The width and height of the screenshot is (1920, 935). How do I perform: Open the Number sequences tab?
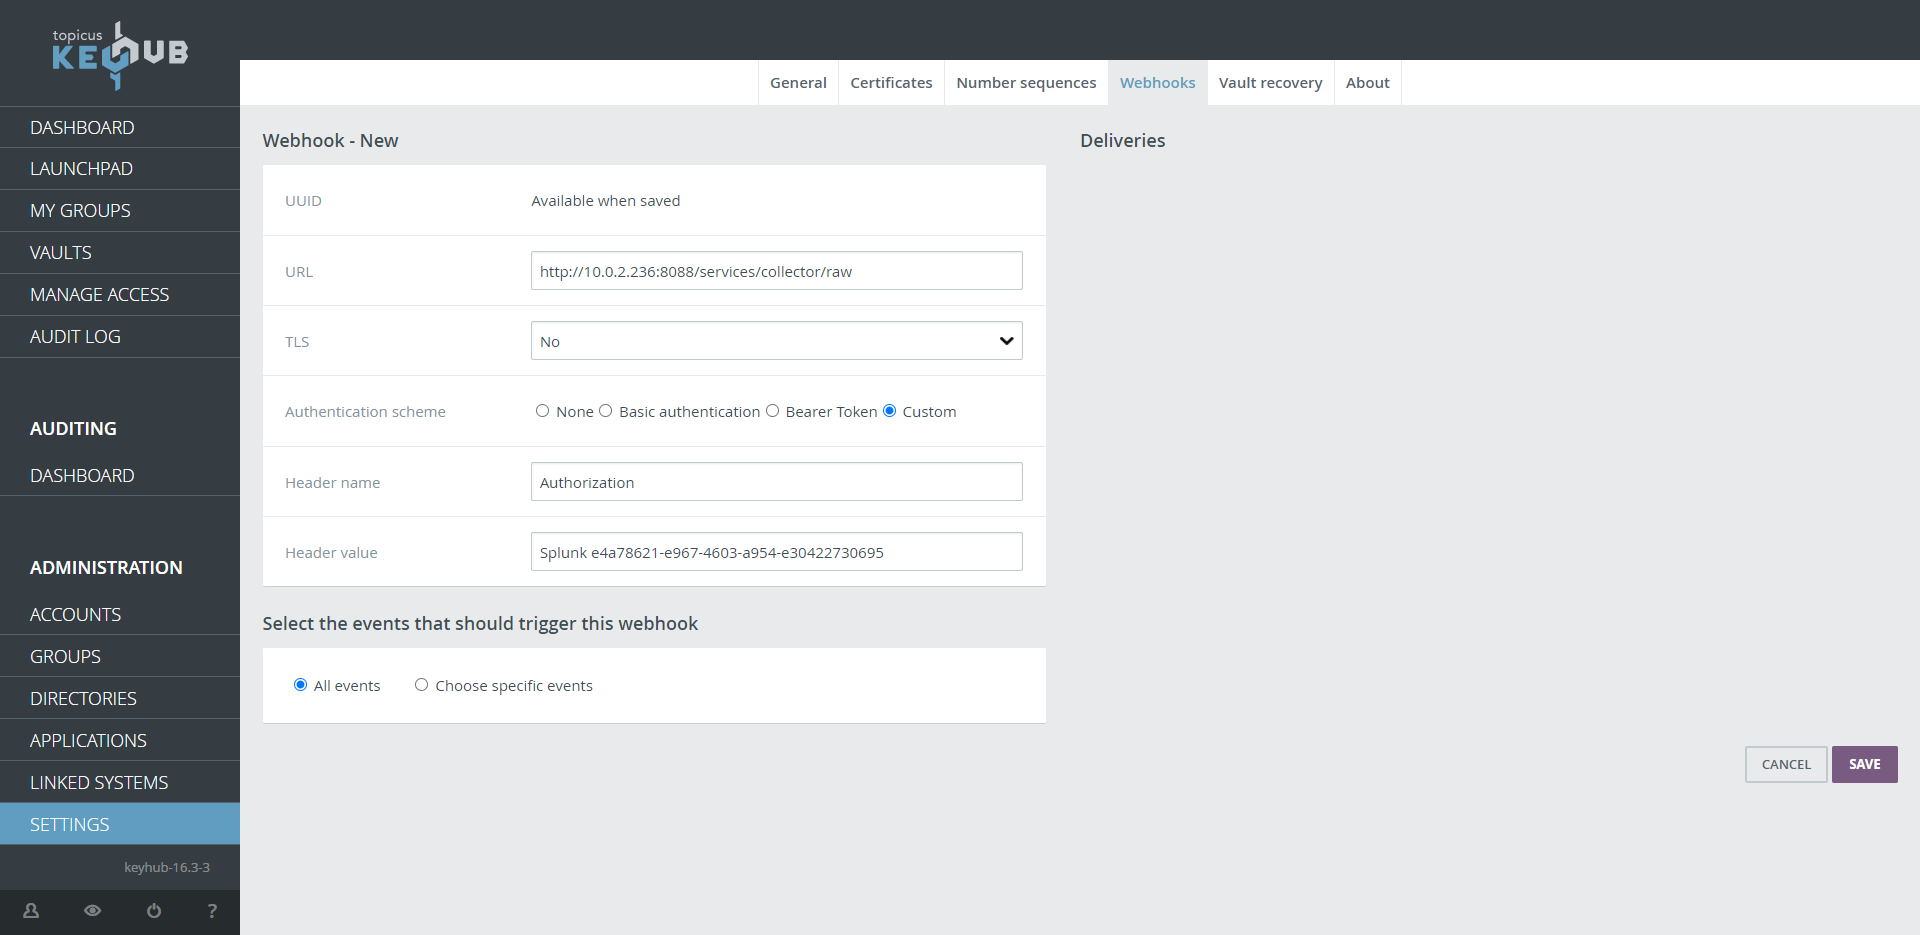pos(1026,83)
